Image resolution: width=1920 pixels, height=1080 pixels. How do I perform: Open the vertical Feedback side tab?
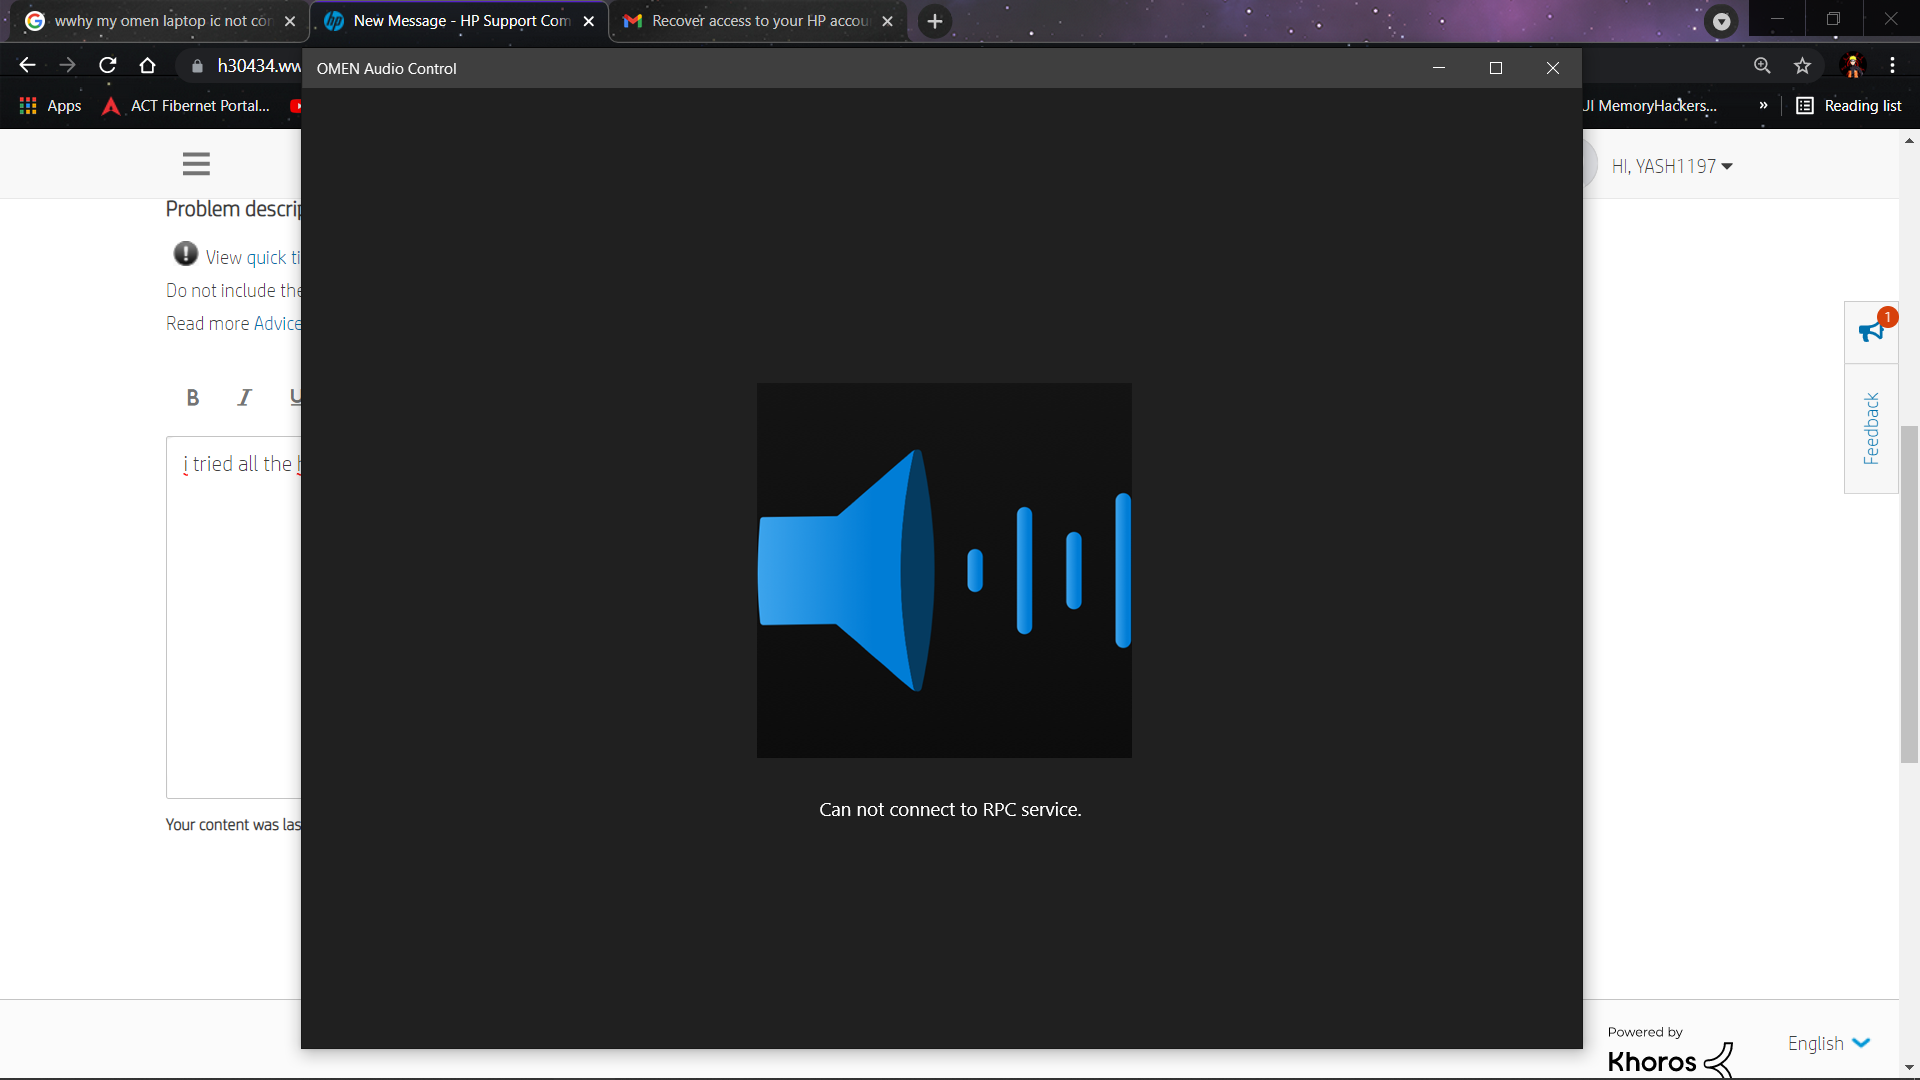pos(1871,428)
